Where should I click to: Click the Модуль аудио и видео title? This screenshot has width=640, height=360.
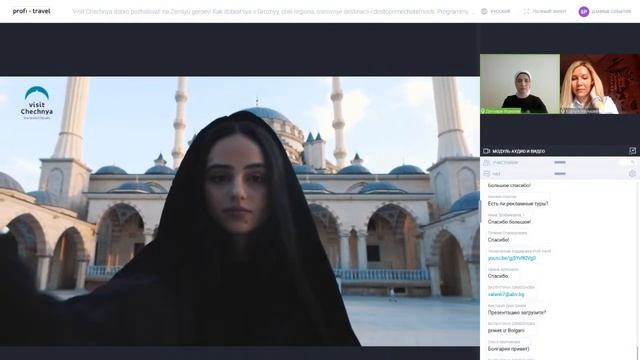518,151
